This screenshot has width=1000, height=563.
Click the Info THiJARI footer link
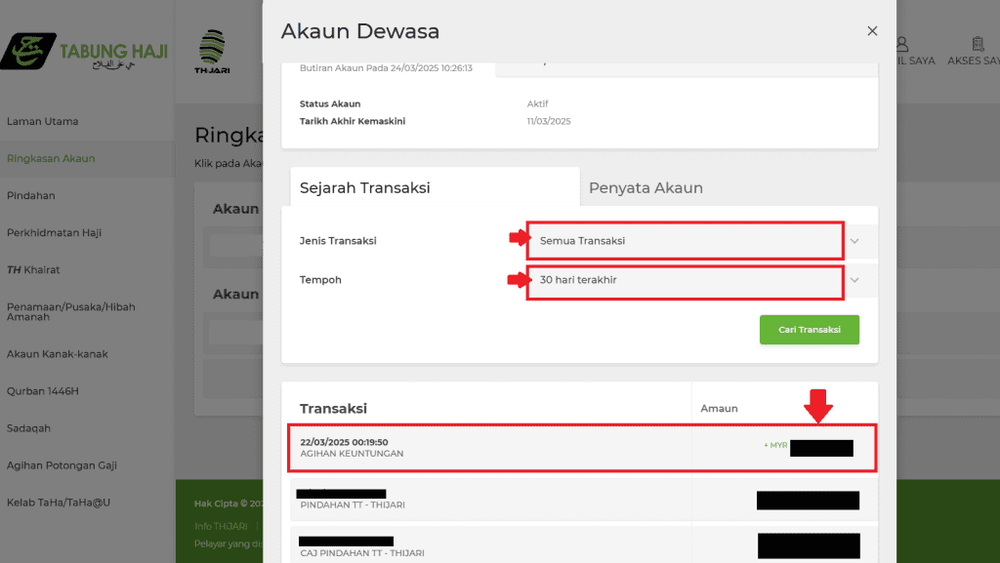tap(221, 526)
